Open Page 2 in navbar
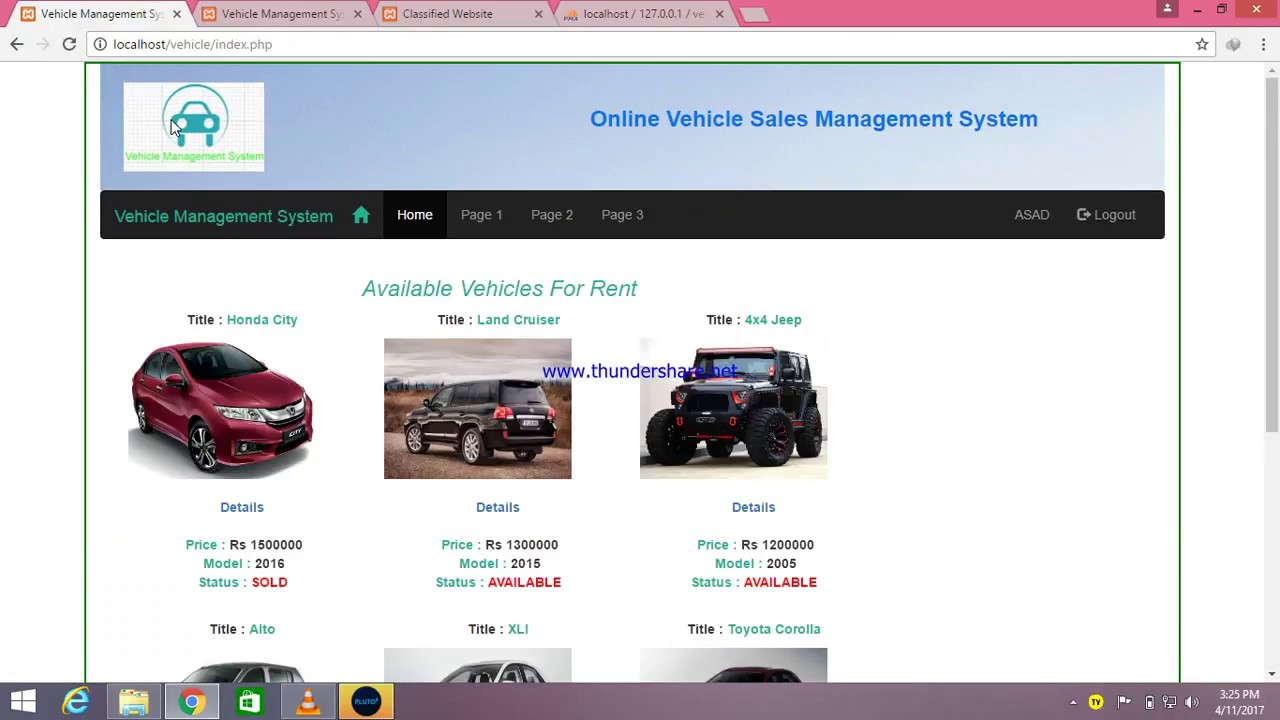 click(552, 215)
